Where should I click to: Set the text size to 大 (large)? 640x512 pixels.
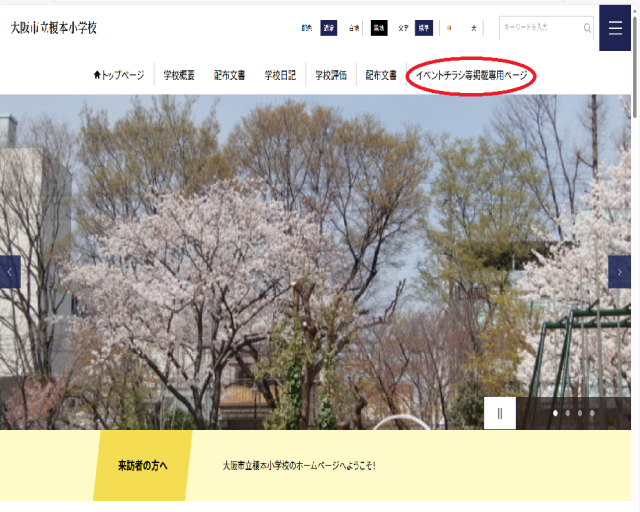[473, 28]
